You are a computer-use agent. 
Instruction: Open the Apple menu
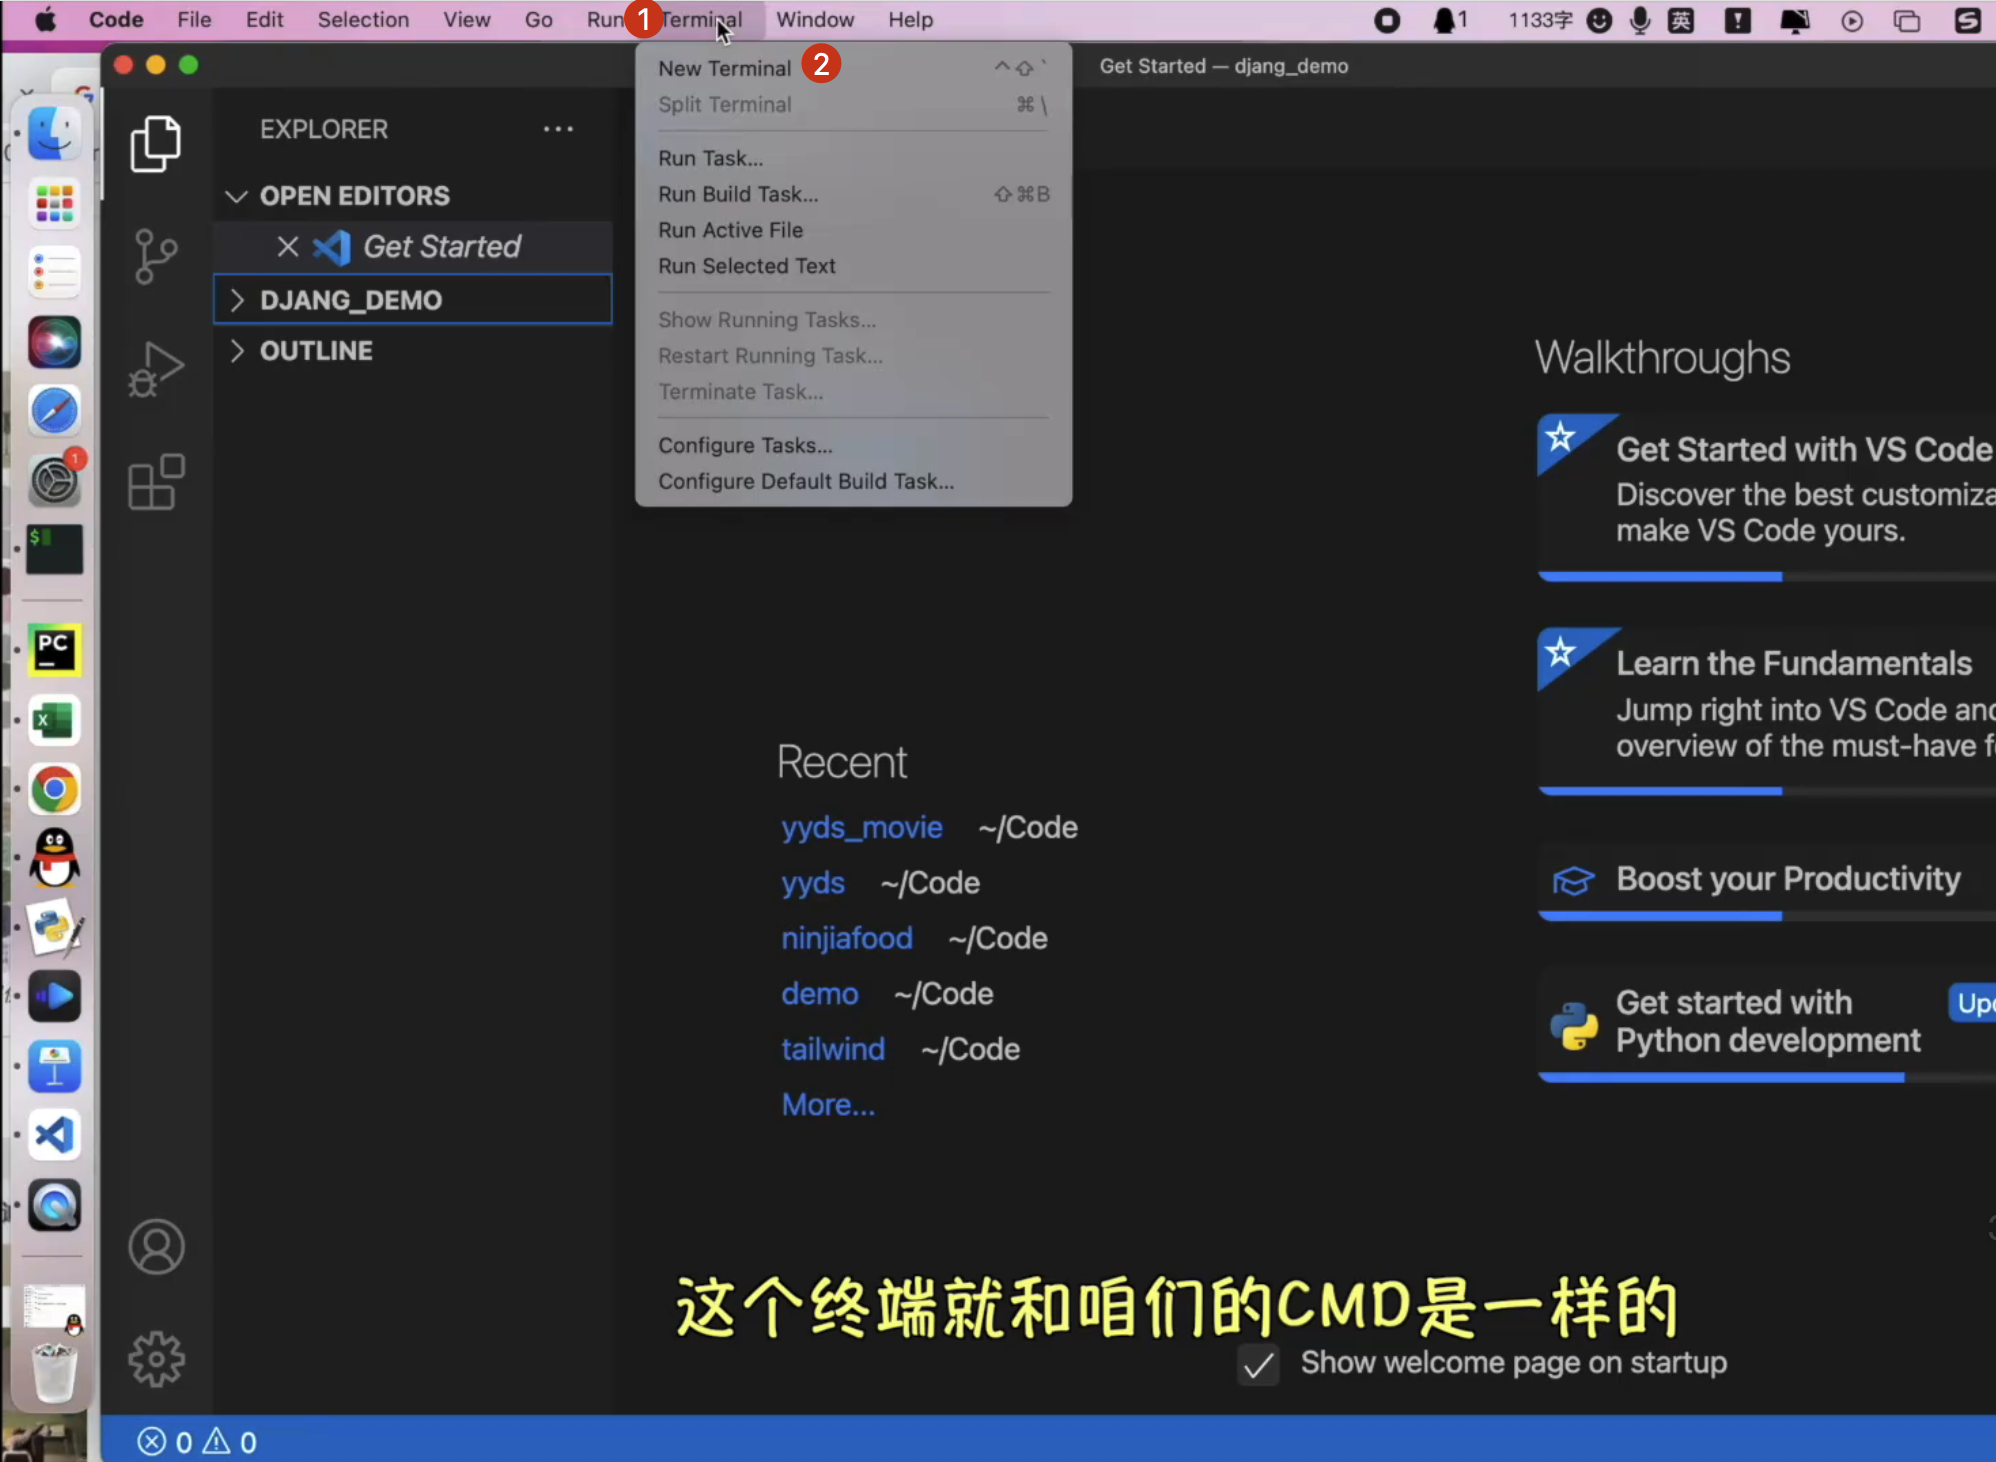(46, 20)
